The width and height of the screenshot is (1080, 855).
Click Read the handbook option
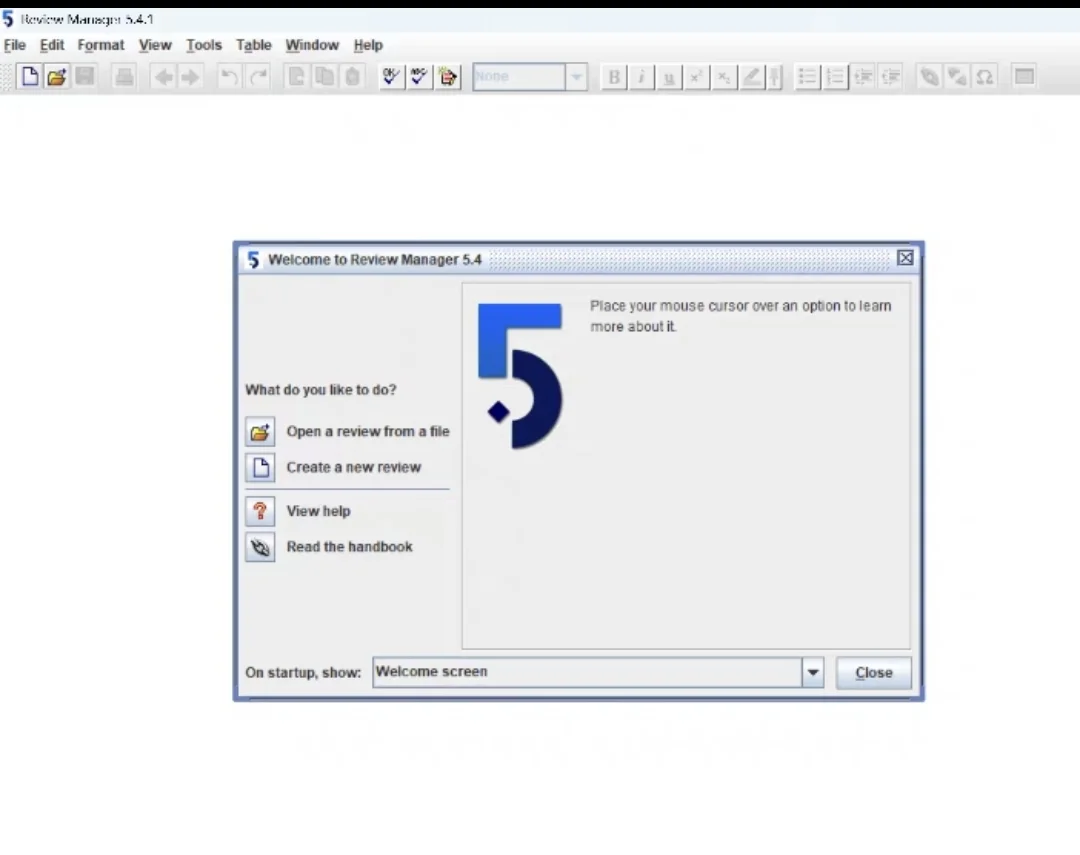[329, 547]
